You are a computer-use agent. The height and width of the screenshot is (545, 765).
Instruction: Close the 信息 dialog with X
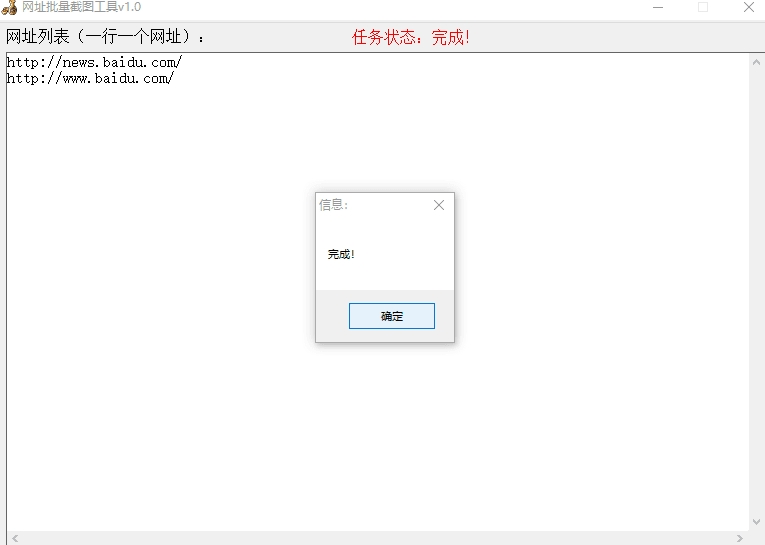point(439,205)
